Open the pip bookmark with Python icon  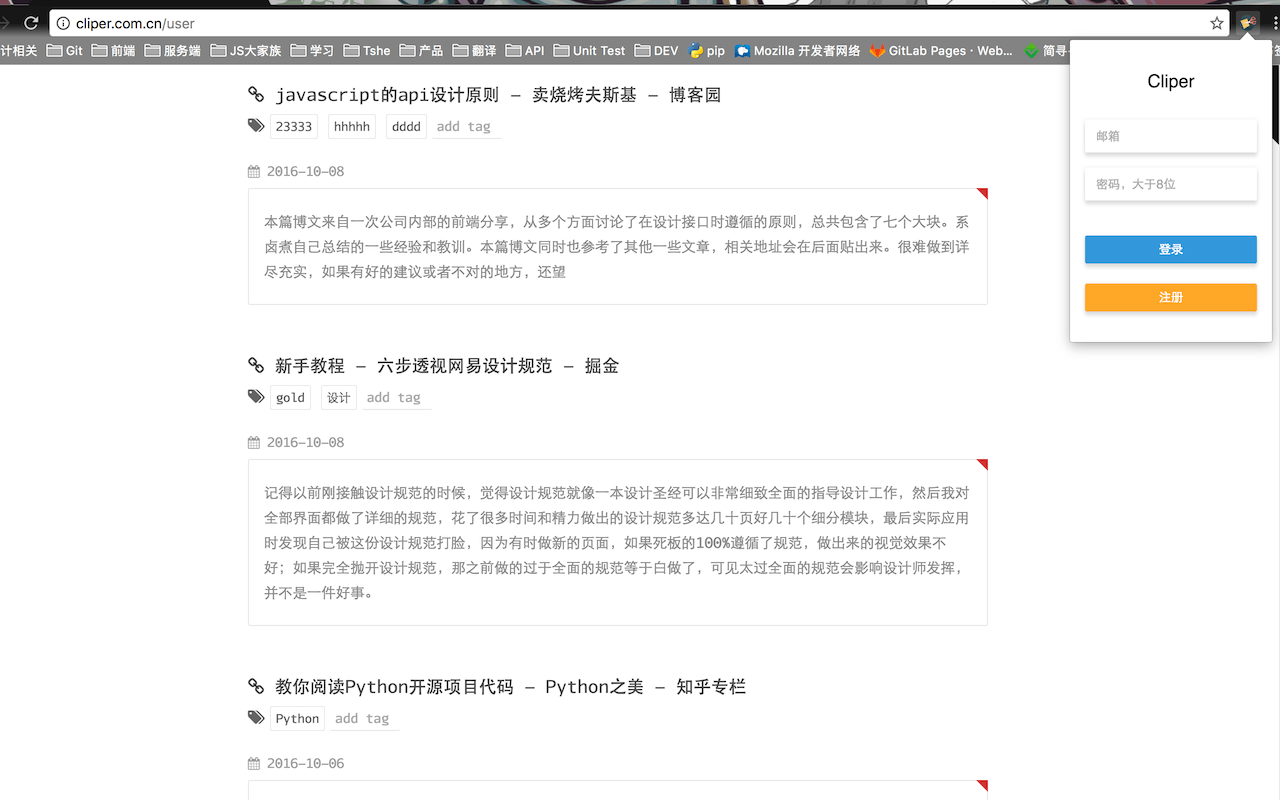tap(707, 51)
